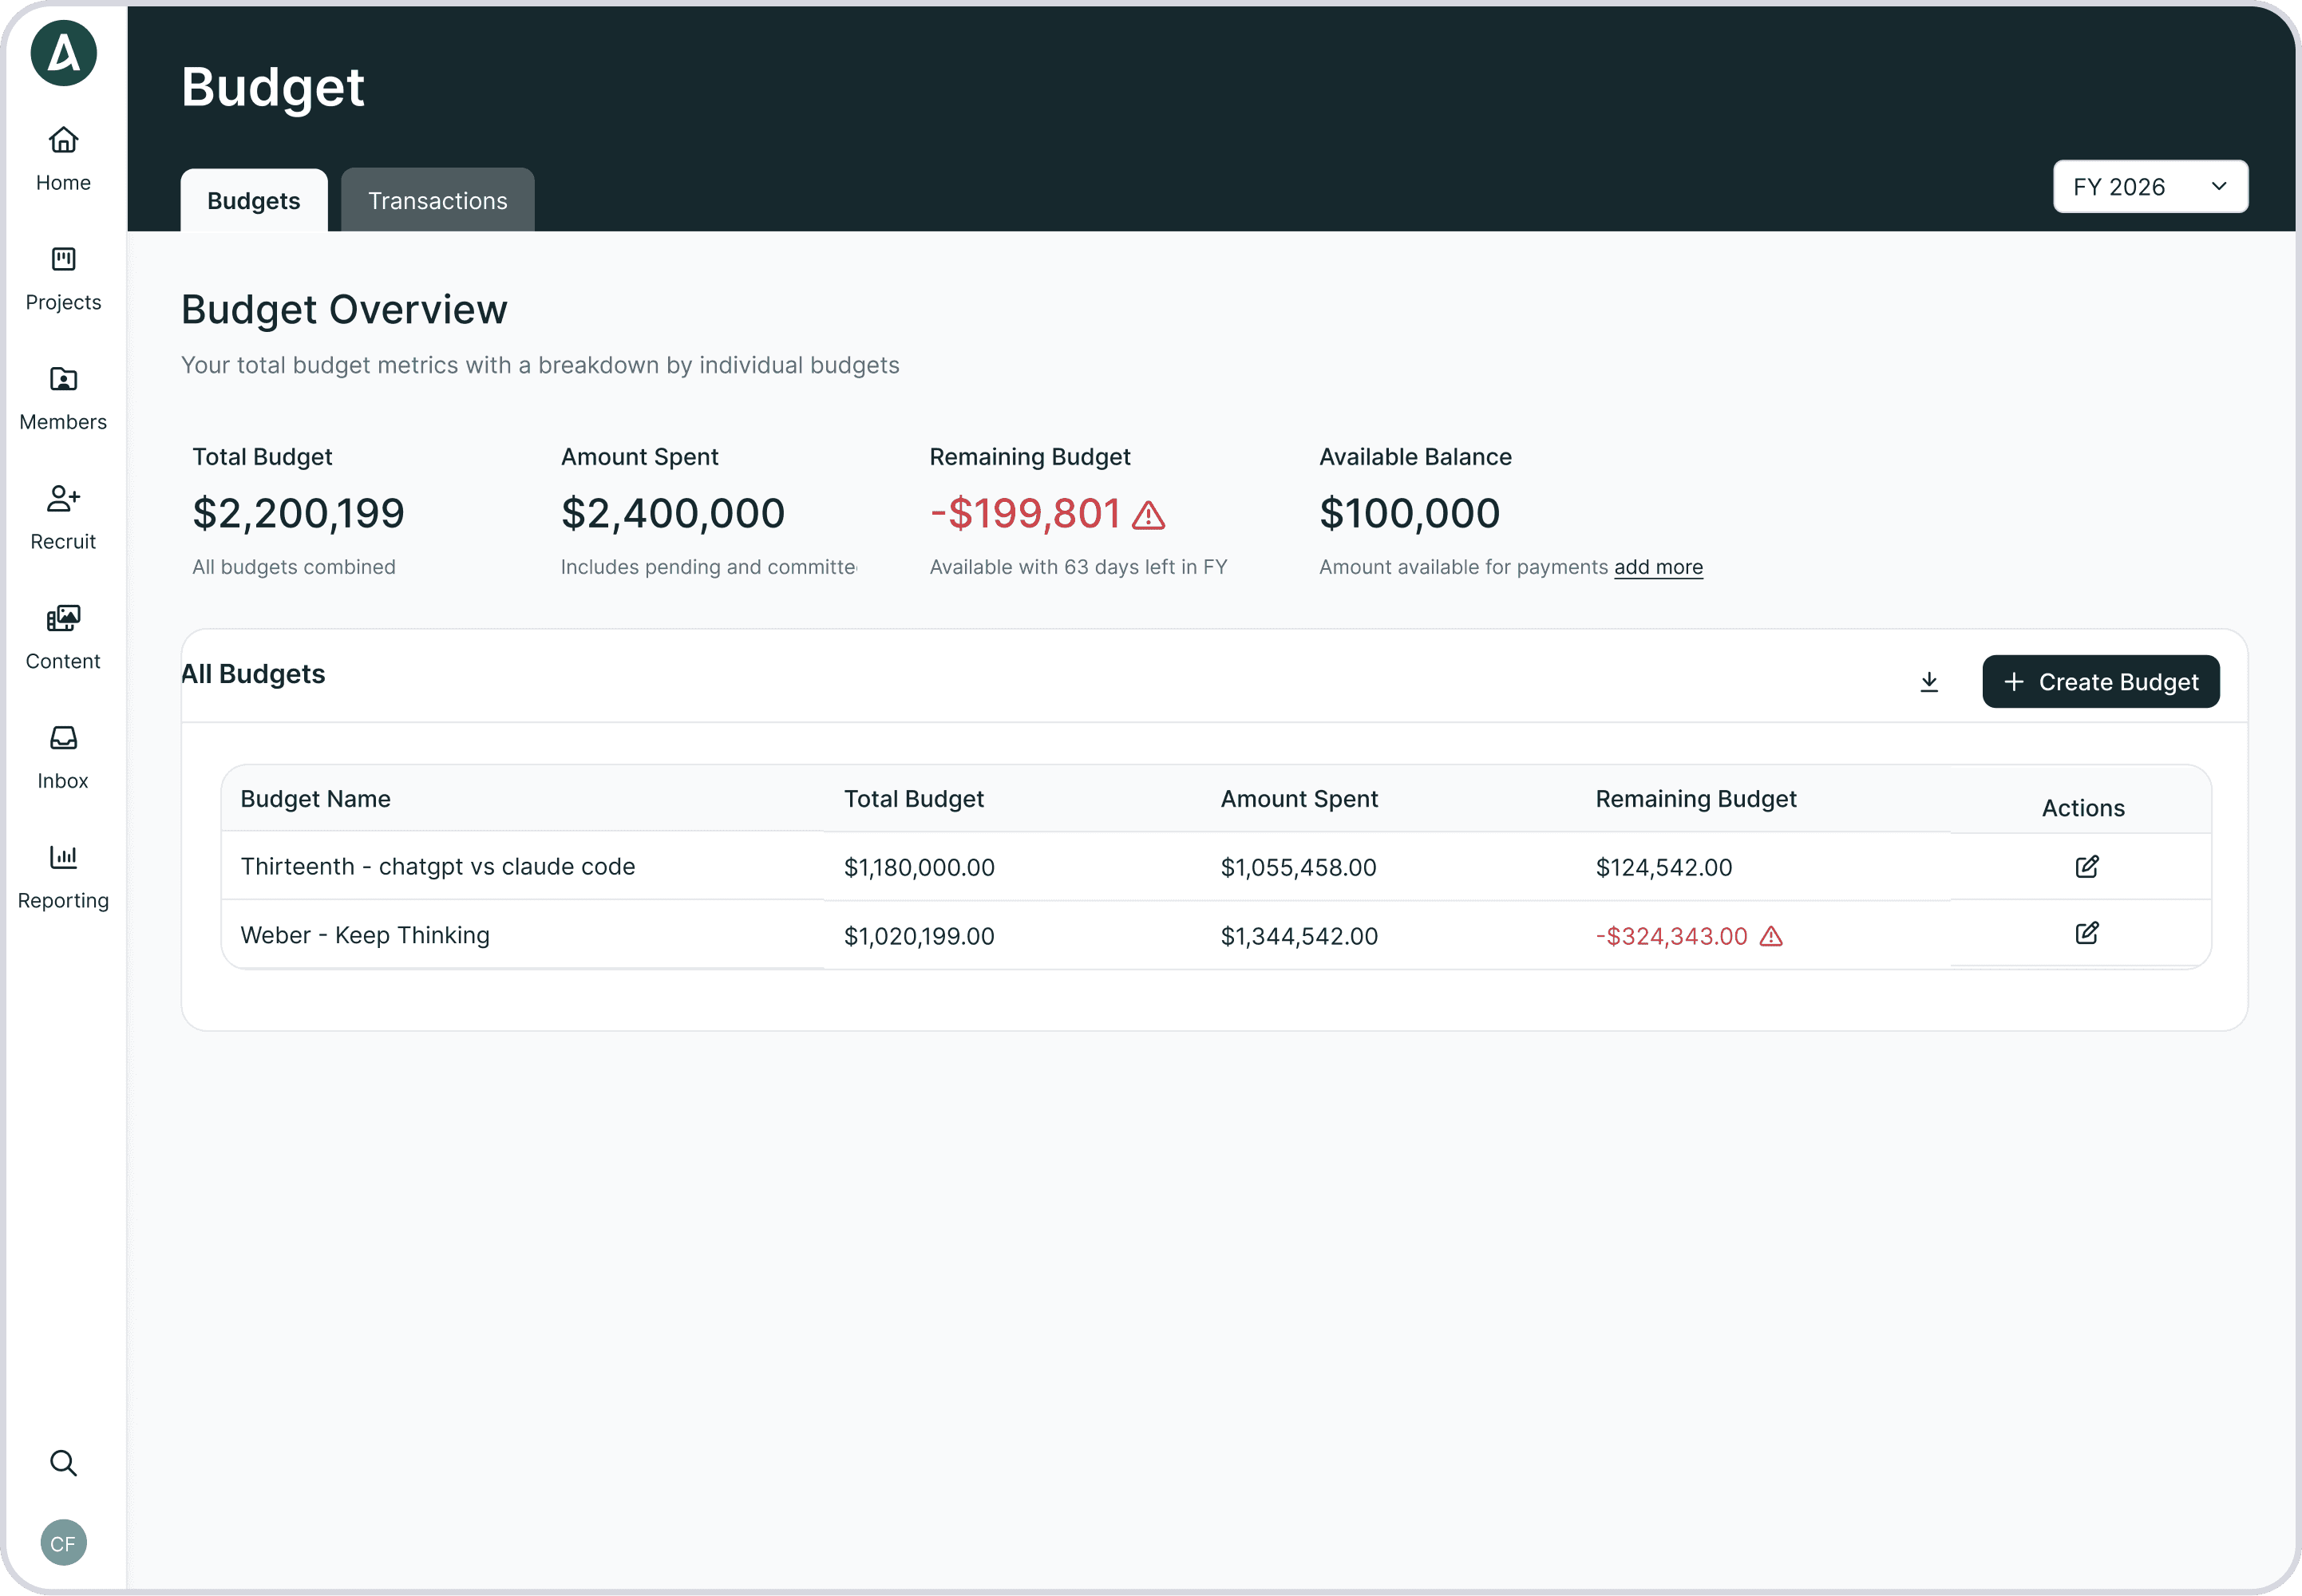Click warning icon beside -$324,343.00

1771,936
